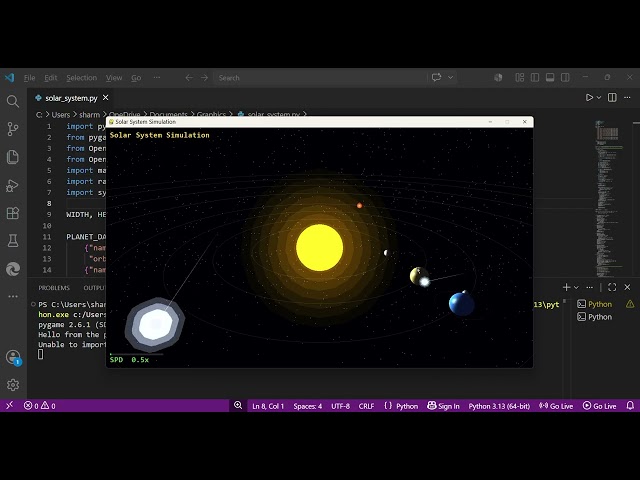This screenshot has width=640, height=480.
Task: Select Python 3.13 (64-bit) interpreter
Action: 499,406
